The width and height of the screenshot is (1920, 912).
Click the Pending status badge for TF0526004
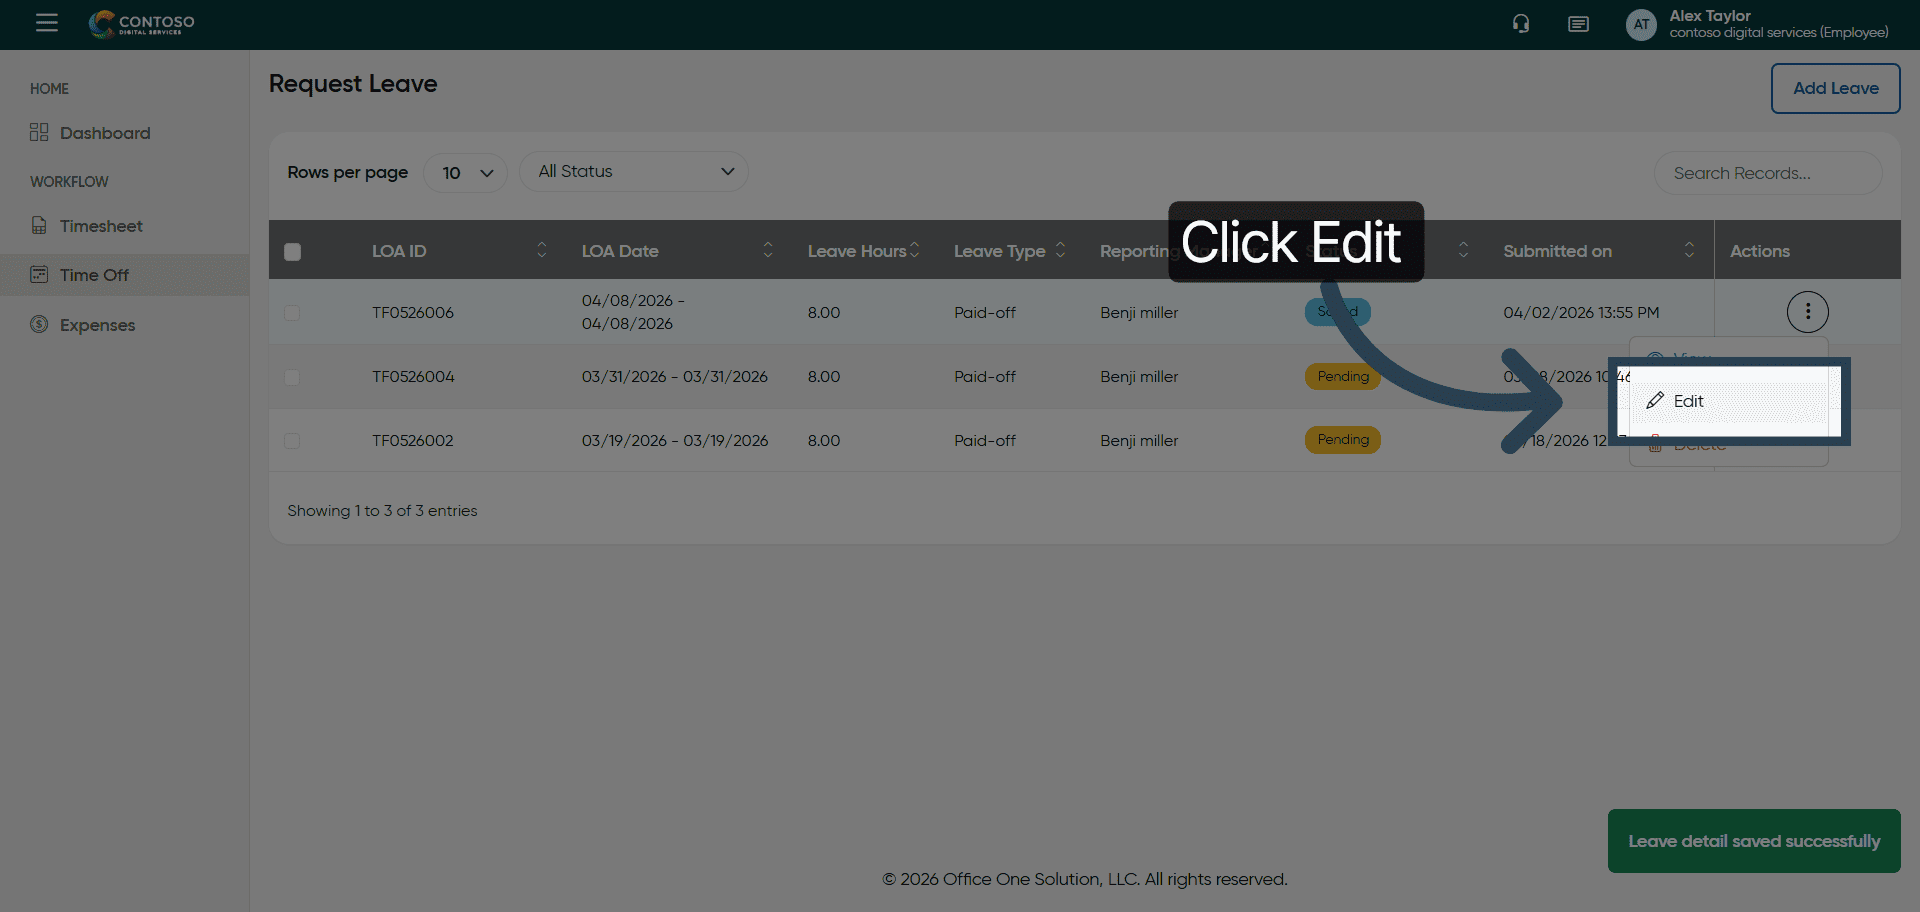pos(1342,377)
